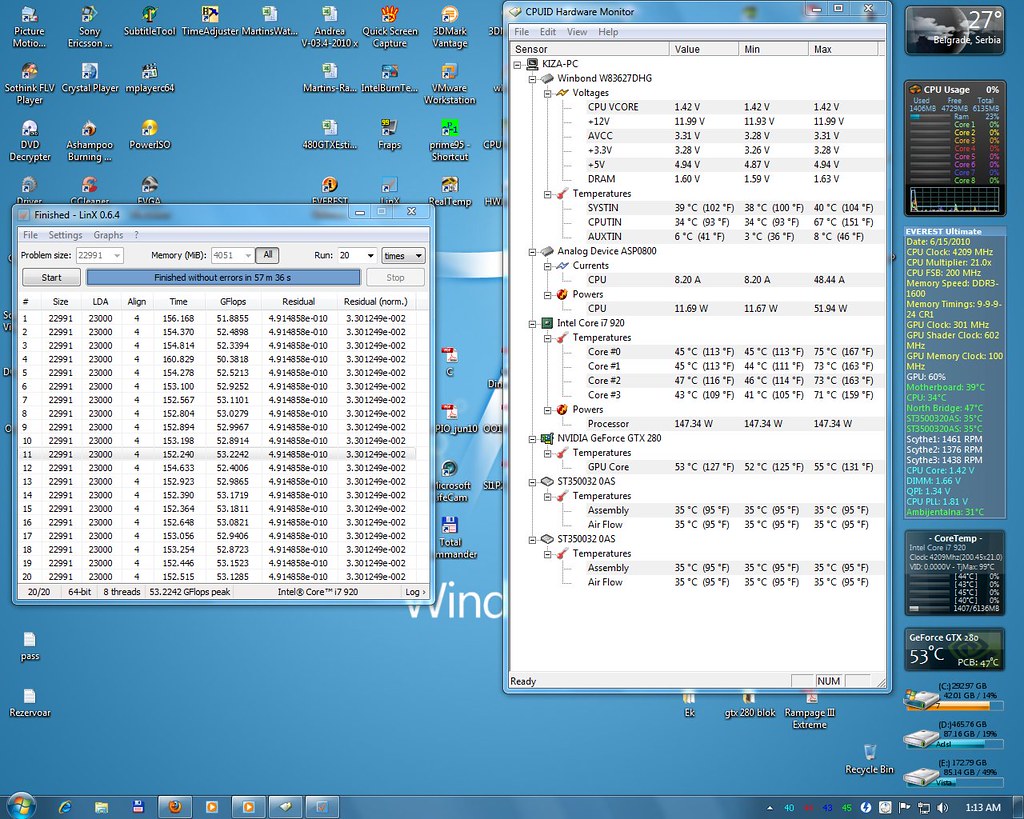The height and width of the screenshot is (819, 1024).
Task: Show hidden tray icons arrow
Action: pyautogui.click(x=770, y=808)
